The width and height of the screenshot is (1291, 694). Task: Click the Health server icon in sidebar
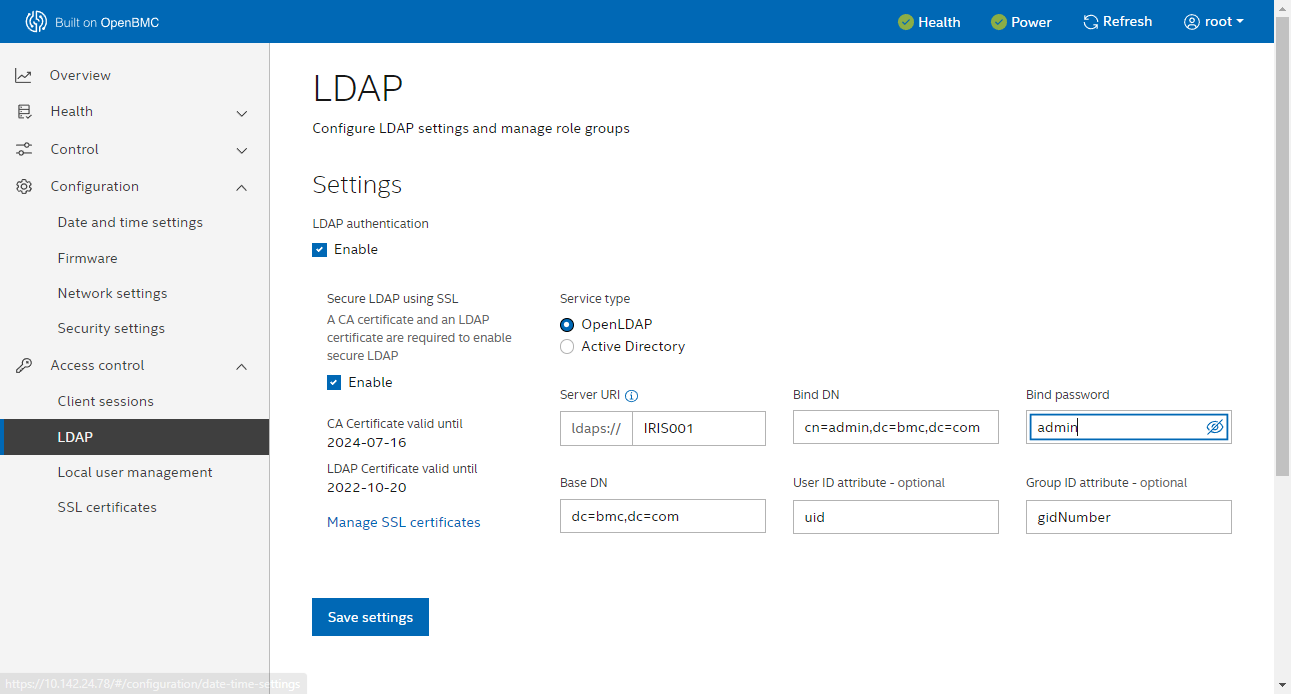24,112
